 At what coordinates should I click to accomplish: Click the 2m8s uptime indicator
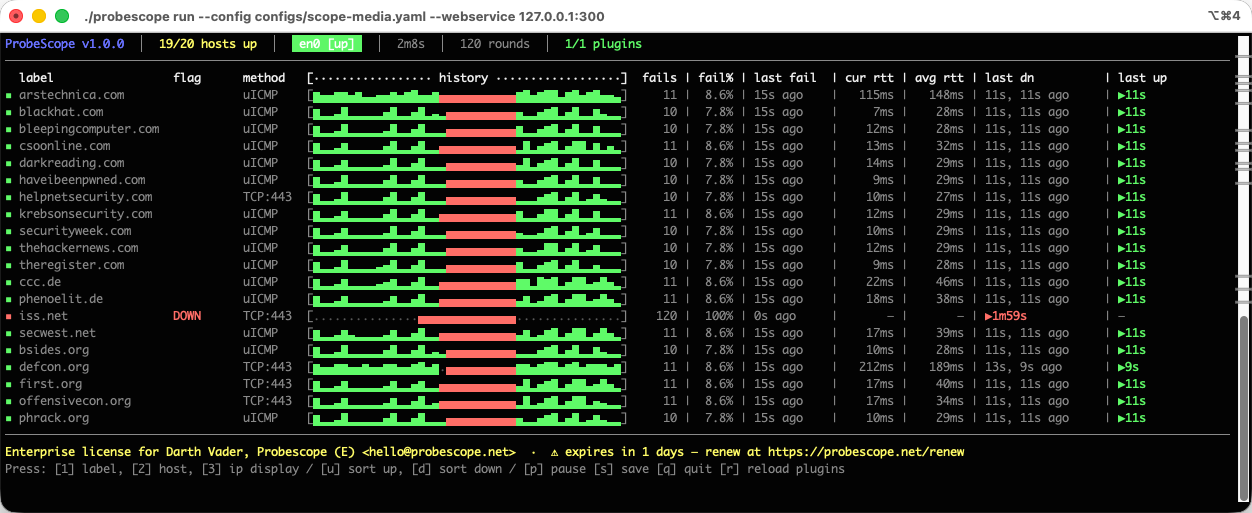411,44
